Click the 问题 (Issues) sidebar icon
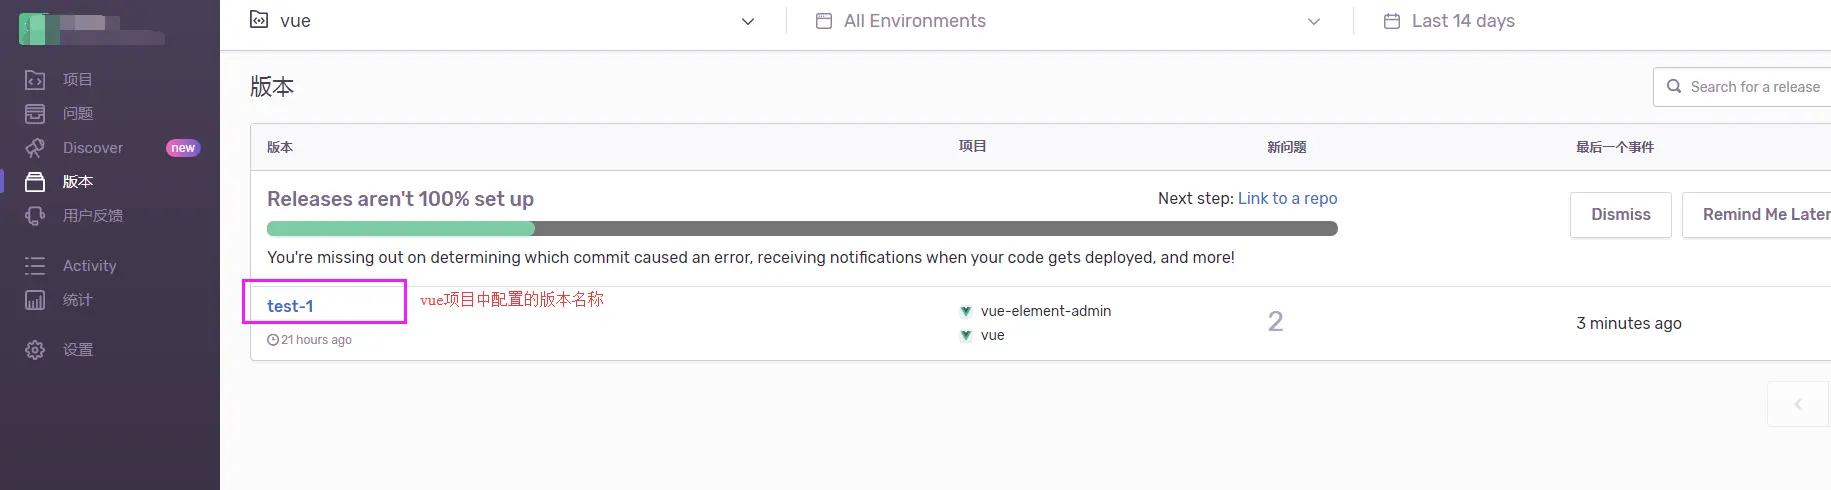Viewport: 1831px width, 490px height. [35, 114]
